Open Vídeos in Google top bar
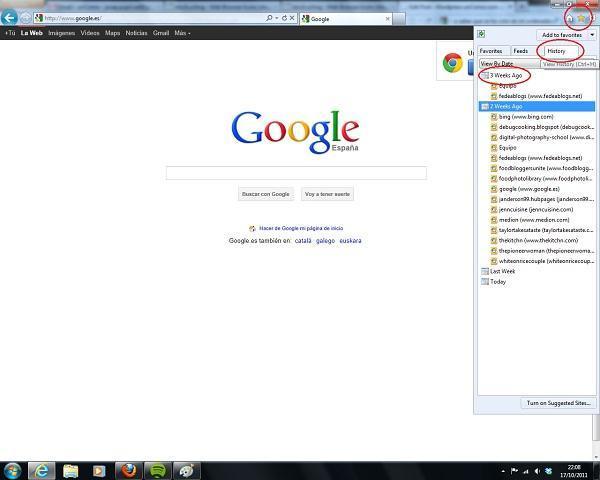 click(x=90, y=33)
